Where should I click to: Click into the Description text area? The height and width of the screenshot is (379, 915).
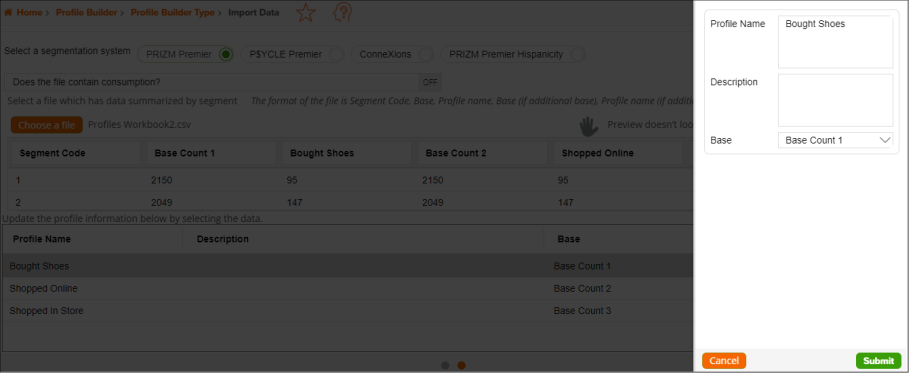click(835, 100)
